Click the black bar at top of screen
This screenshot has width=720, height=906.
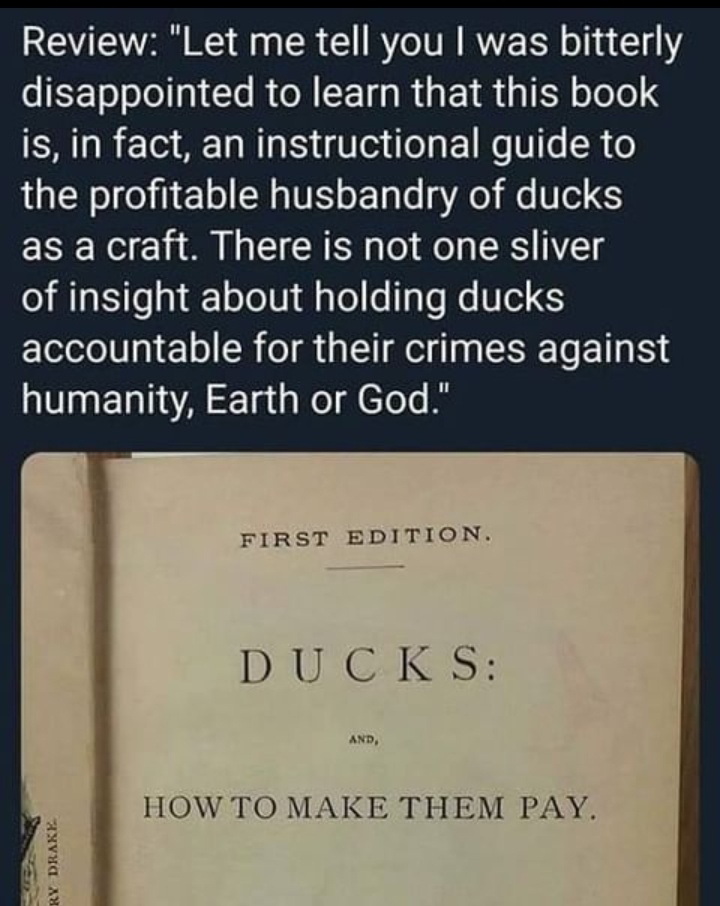tap(360, 5)
